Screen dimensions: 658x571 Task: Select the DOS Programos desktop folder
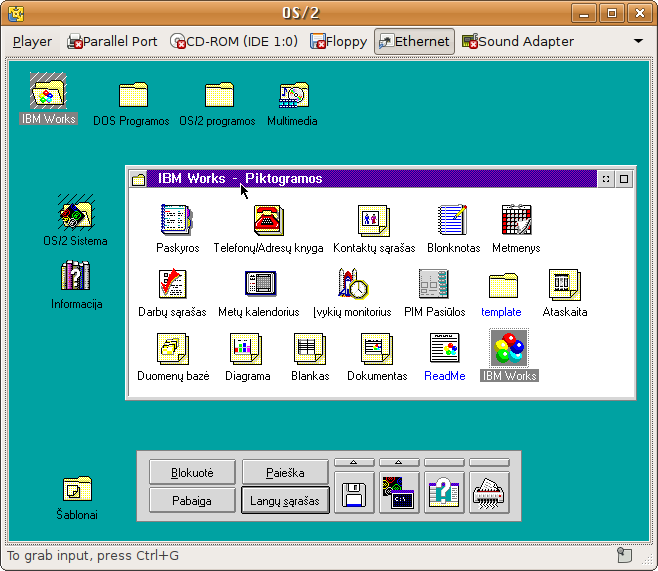tap(133, 95)
